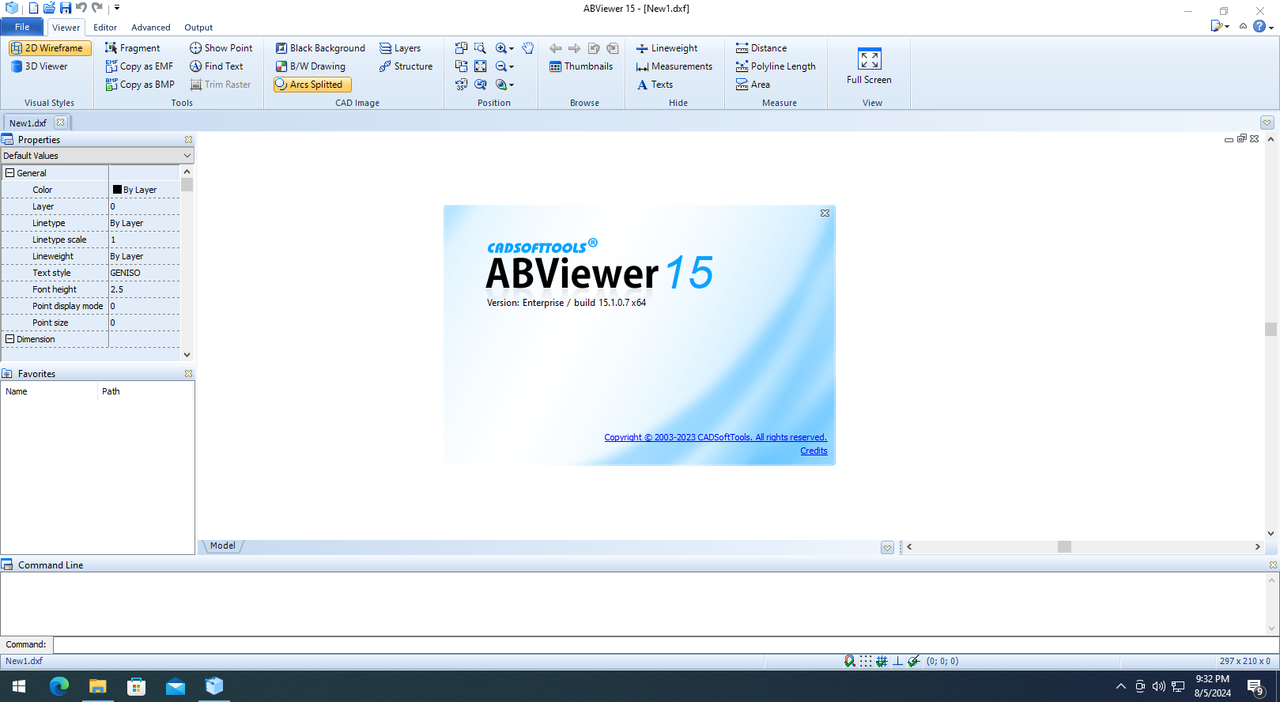Redo the action in title bar
This screenshot has height=702, width=1280.
pos(97,8)
